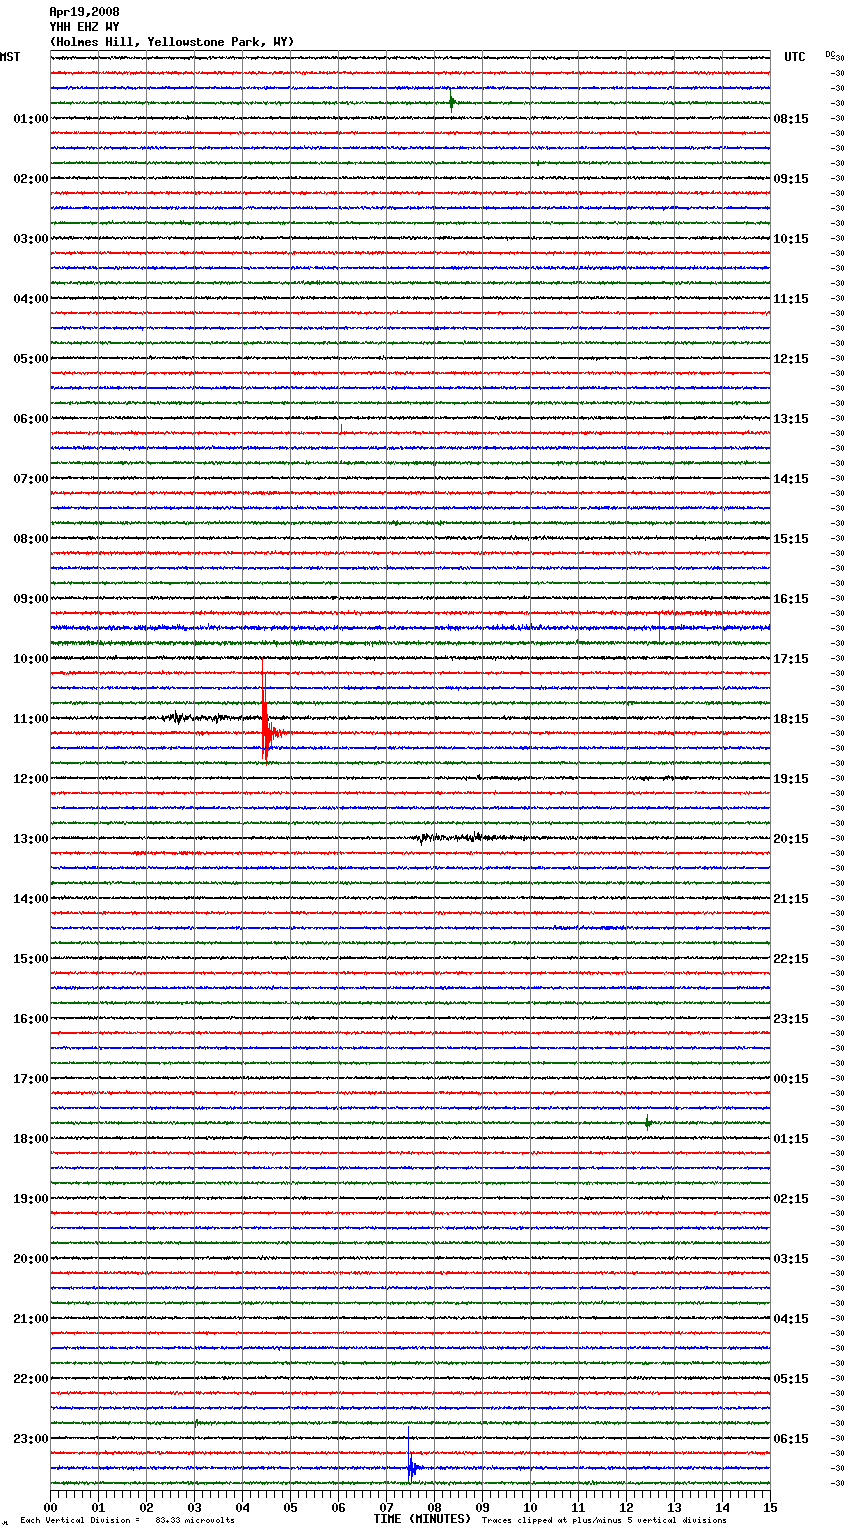
Task: Select the 07:00 MST time label
Action: point(31,479)
